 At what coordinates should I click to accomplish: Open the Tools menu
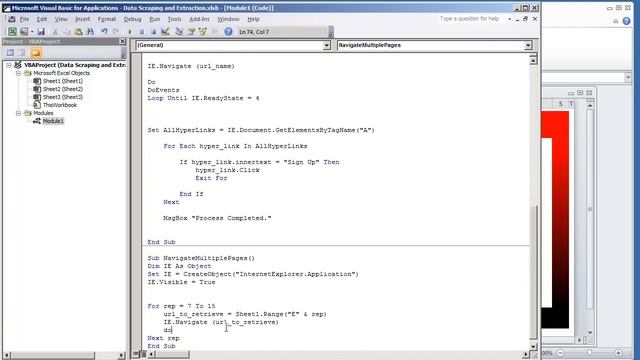tap(174, 19)
